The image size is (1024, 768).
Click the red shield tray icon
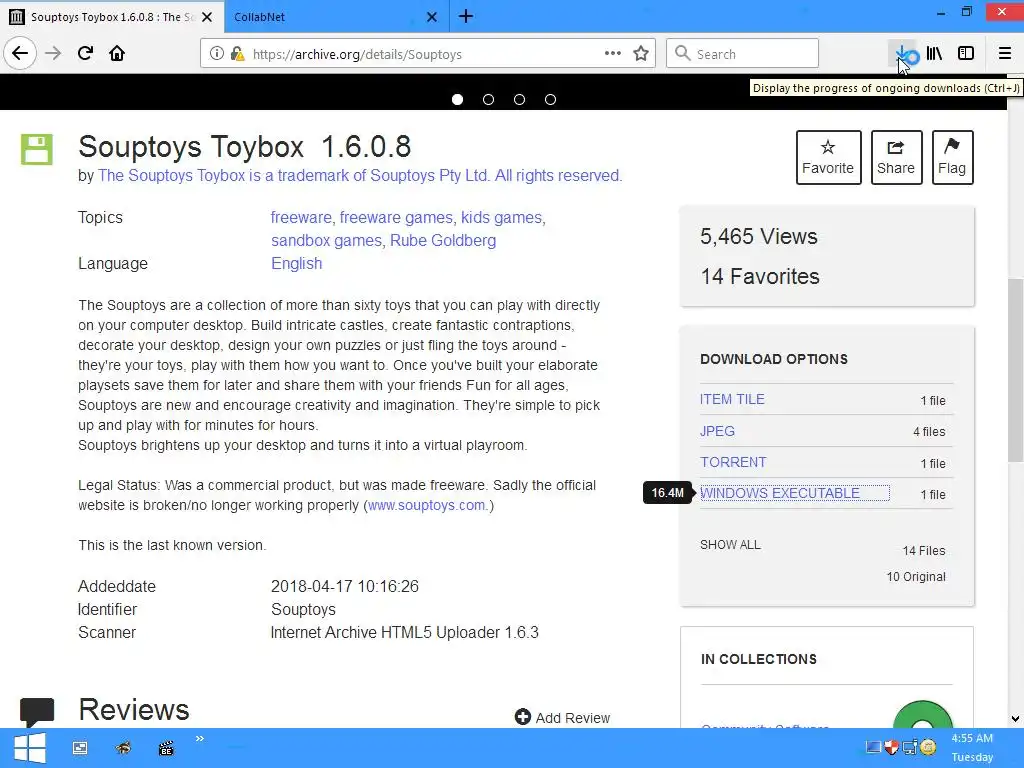pos(891,746)
